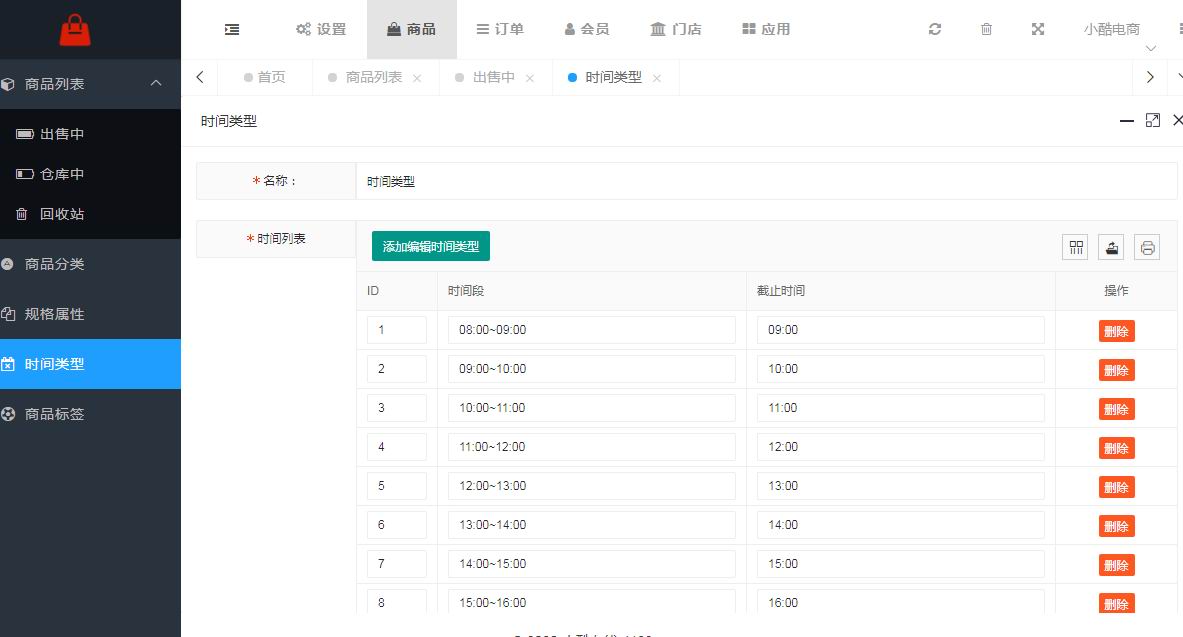The height and width of the screenshot is (637, 1183).
Task: Click the trash clear-cache icon in top bar
Action: pyautogui.click(x=986, y=29)
